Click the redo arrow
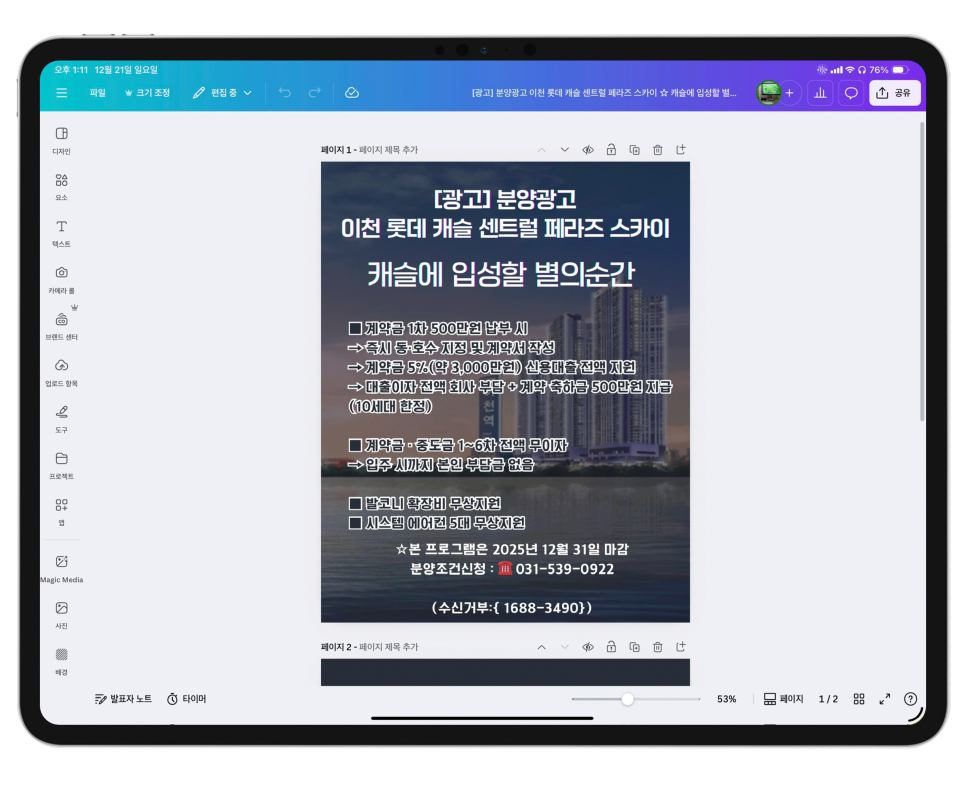Viewport: 966px width, 785px height. pyautogui.click(x=315, y=92)
